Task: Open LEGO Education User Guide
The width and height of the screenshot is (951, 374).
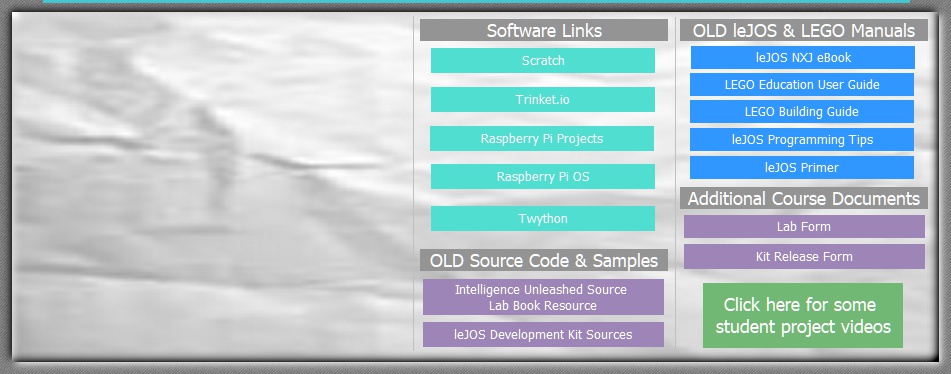Action: coord(802,85)
